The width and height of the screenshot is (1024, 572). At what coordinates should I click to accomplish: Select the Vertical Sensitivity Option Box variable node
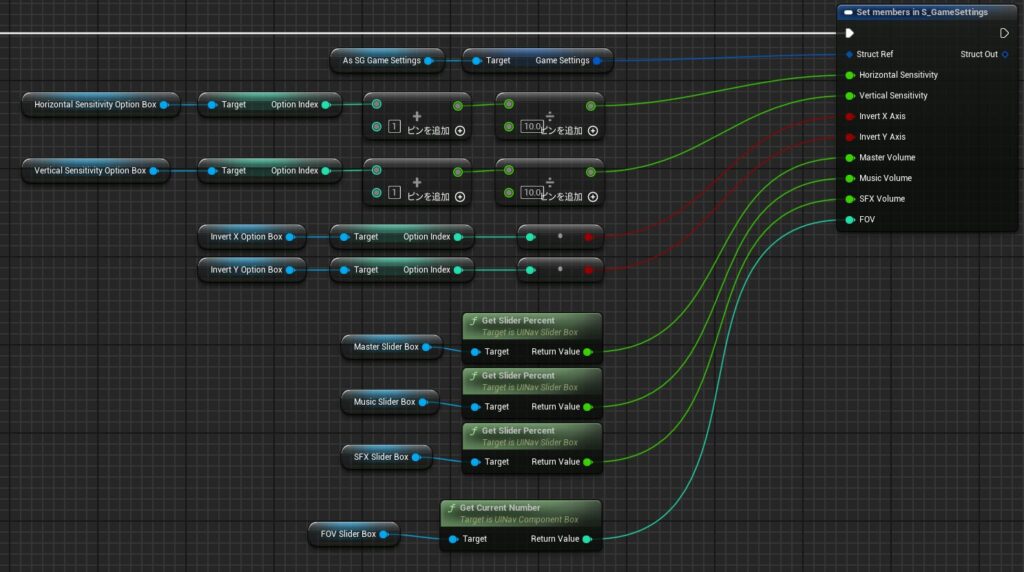[x=95, y=171]
